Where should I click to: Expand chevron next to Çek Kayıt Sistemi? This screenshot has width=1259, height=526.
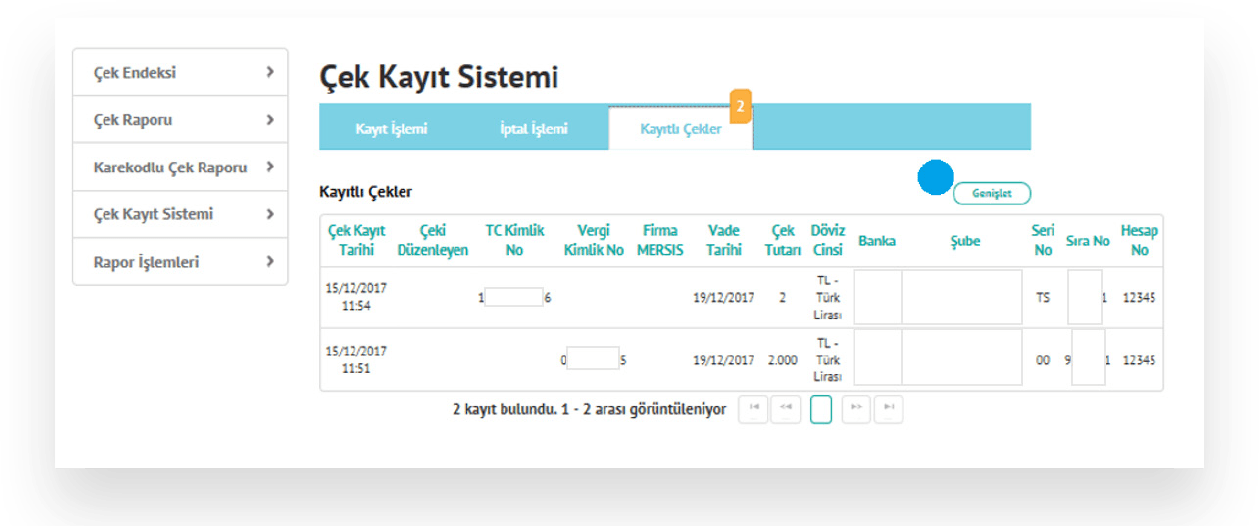270,214
